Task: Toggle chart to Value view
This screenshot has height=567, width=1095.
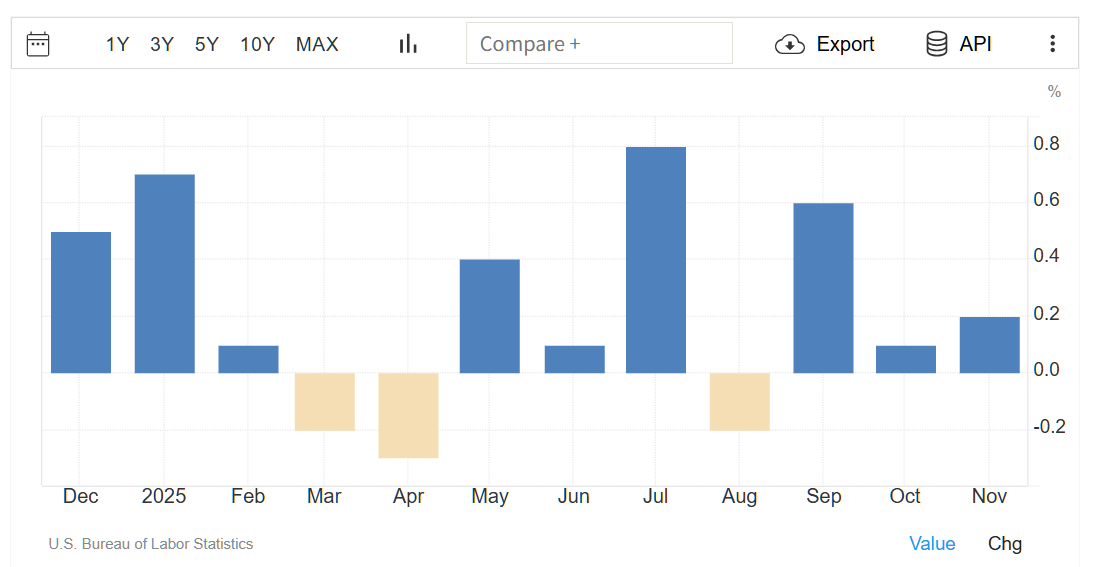Action: point(932,543)
